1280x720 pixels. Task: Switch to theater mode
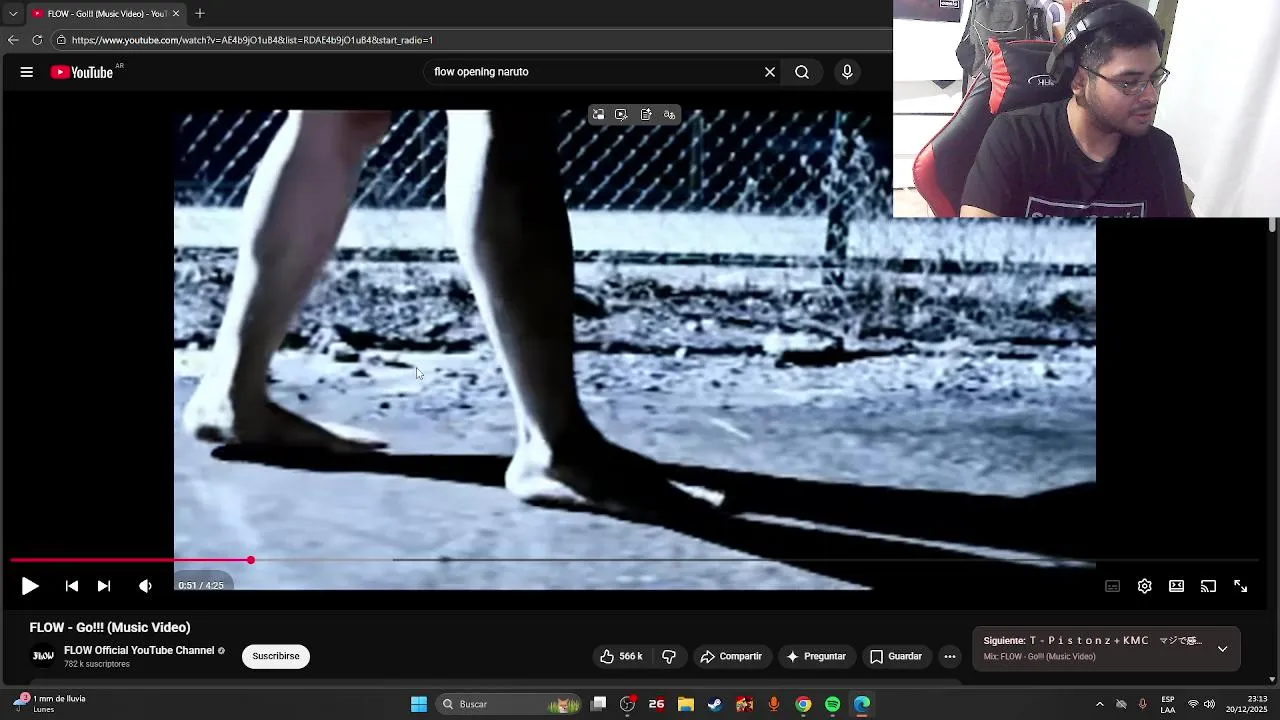pos(1176,586)
